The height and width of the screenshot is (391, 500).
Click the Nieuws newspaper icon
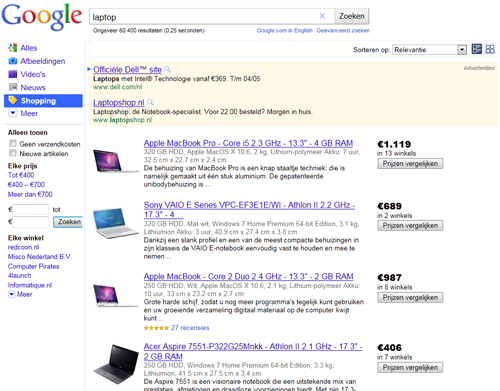(x=13, y=87)
